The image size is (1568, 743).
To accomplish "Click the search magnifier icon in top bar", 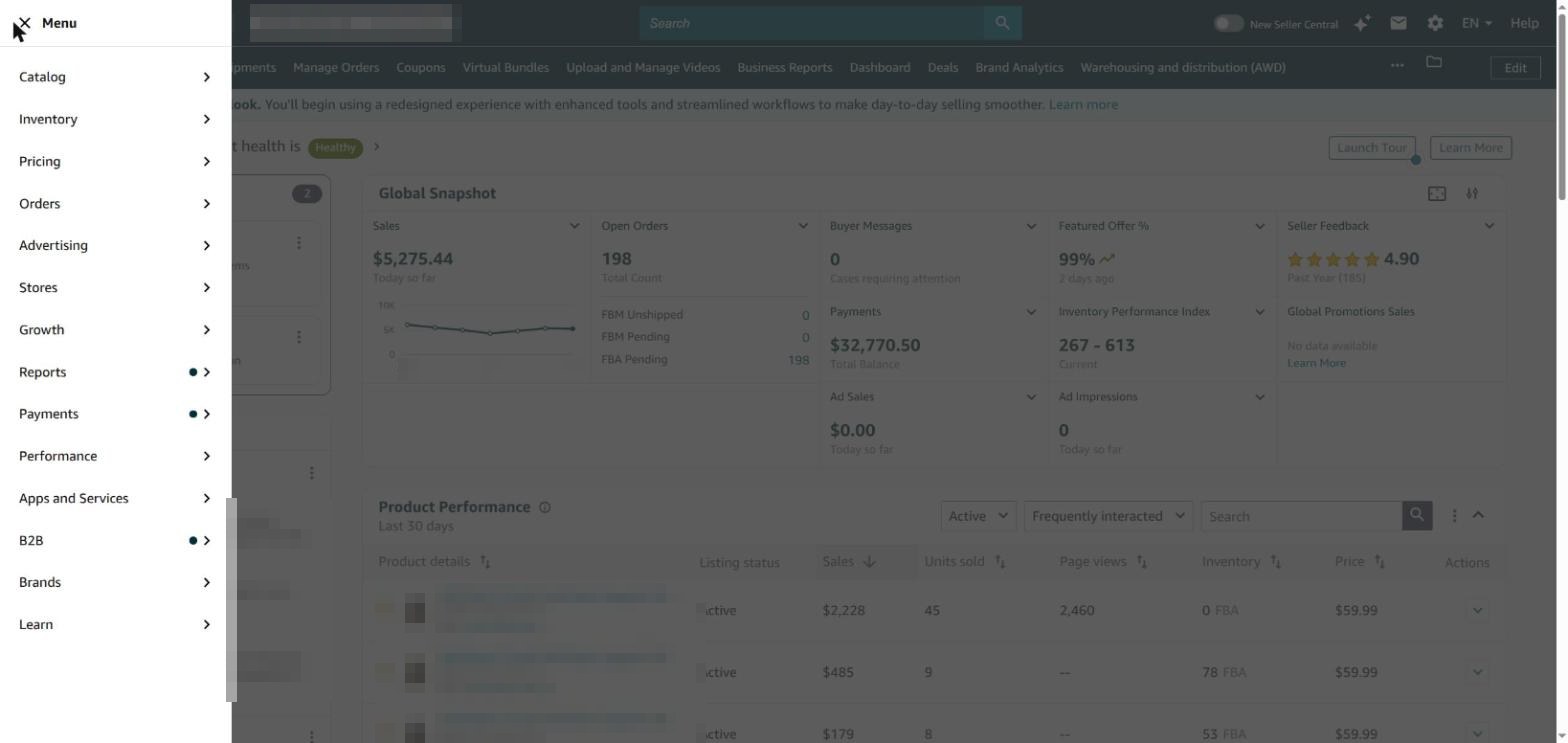I will point(1002,23).
